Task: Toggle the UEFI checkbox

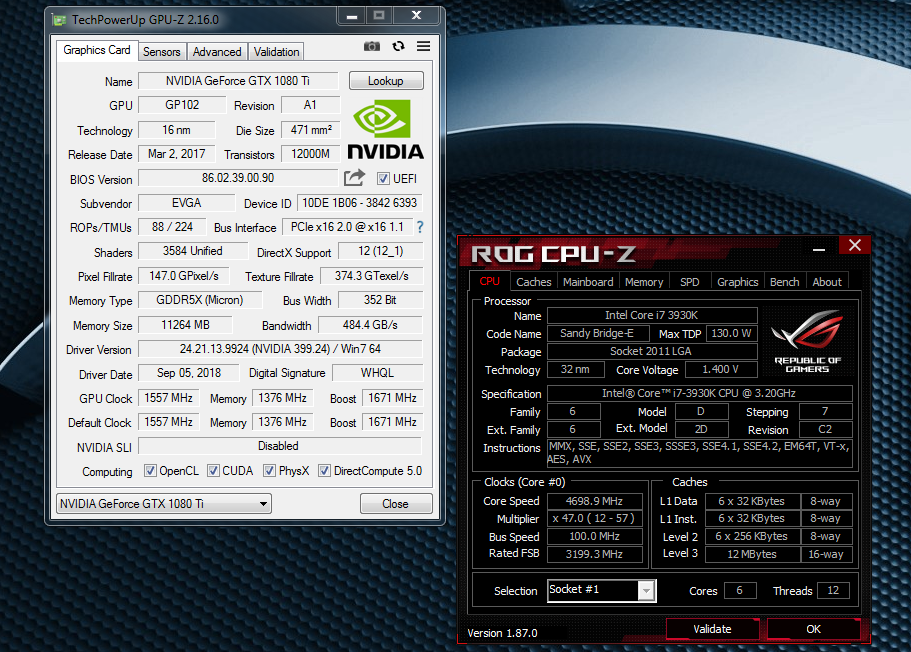Action: (x=383, y=178)
